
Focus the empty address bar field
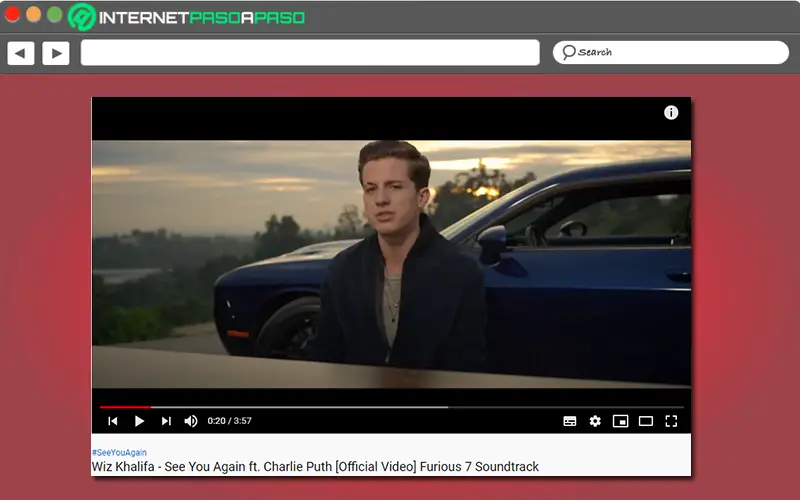tap(310, 53)
